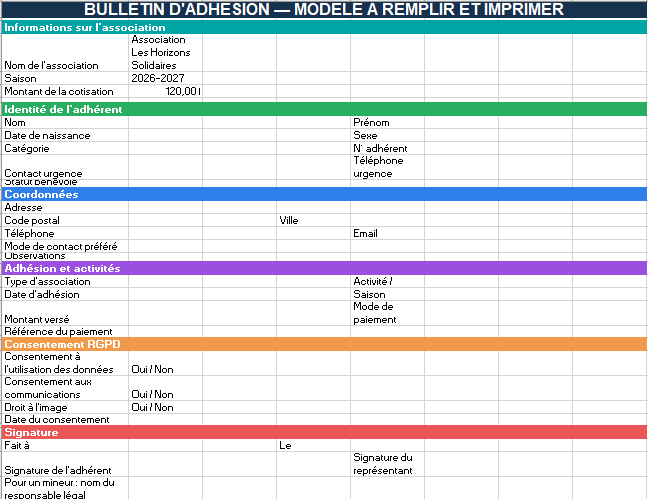648x499 pixels.
Task: Click the 'Référence du paiement' label
Action: (65, 332)
